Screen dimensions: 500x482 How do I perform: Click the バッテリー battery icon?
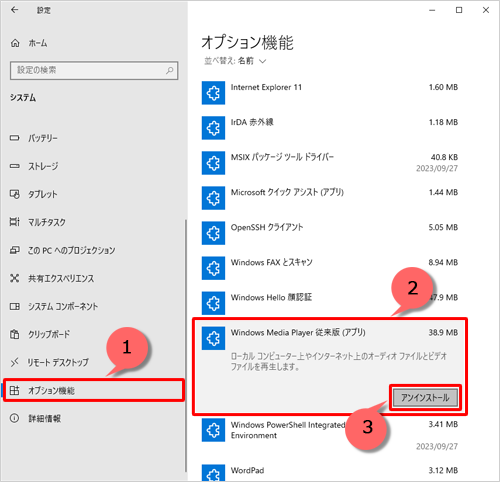(14, 138)
